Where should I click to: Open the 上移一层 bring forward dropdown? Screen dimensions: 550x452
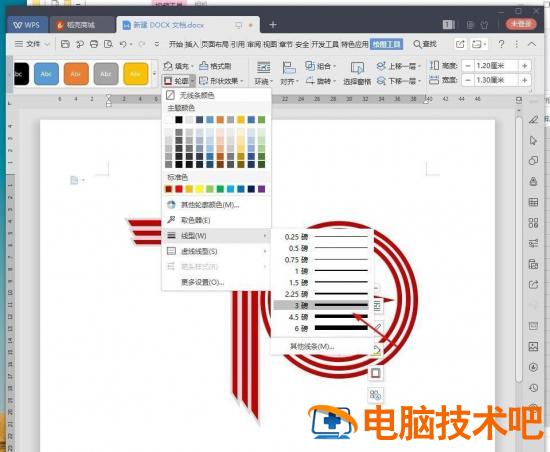(x=398, y=66)
